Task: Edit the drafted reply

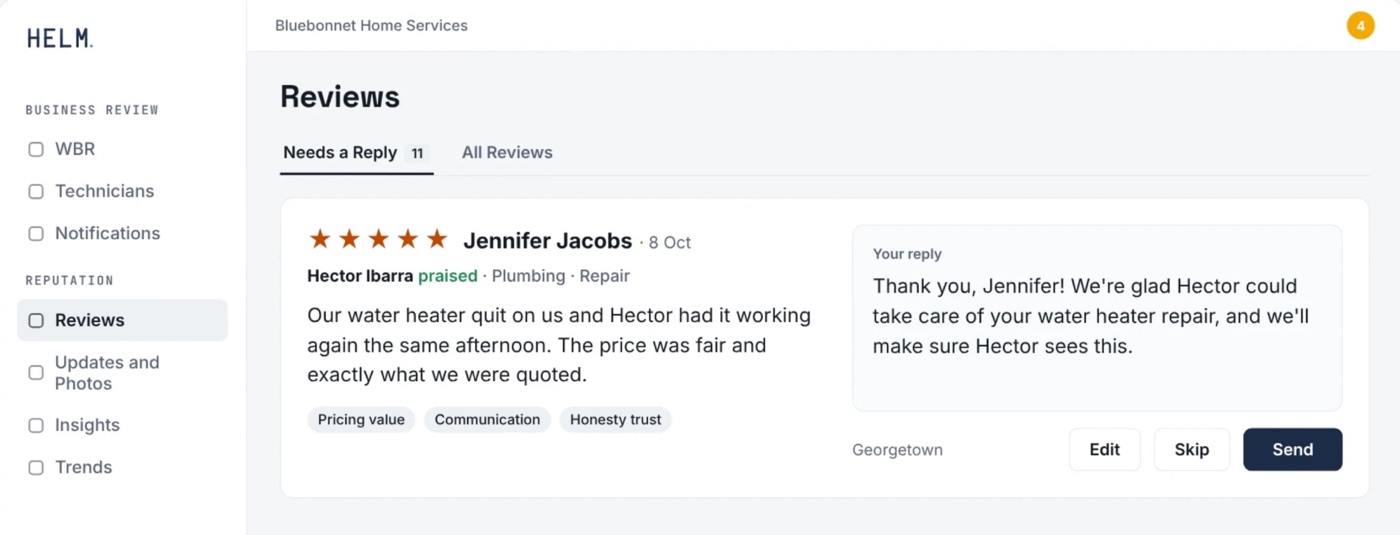Action: (1104, 449)
